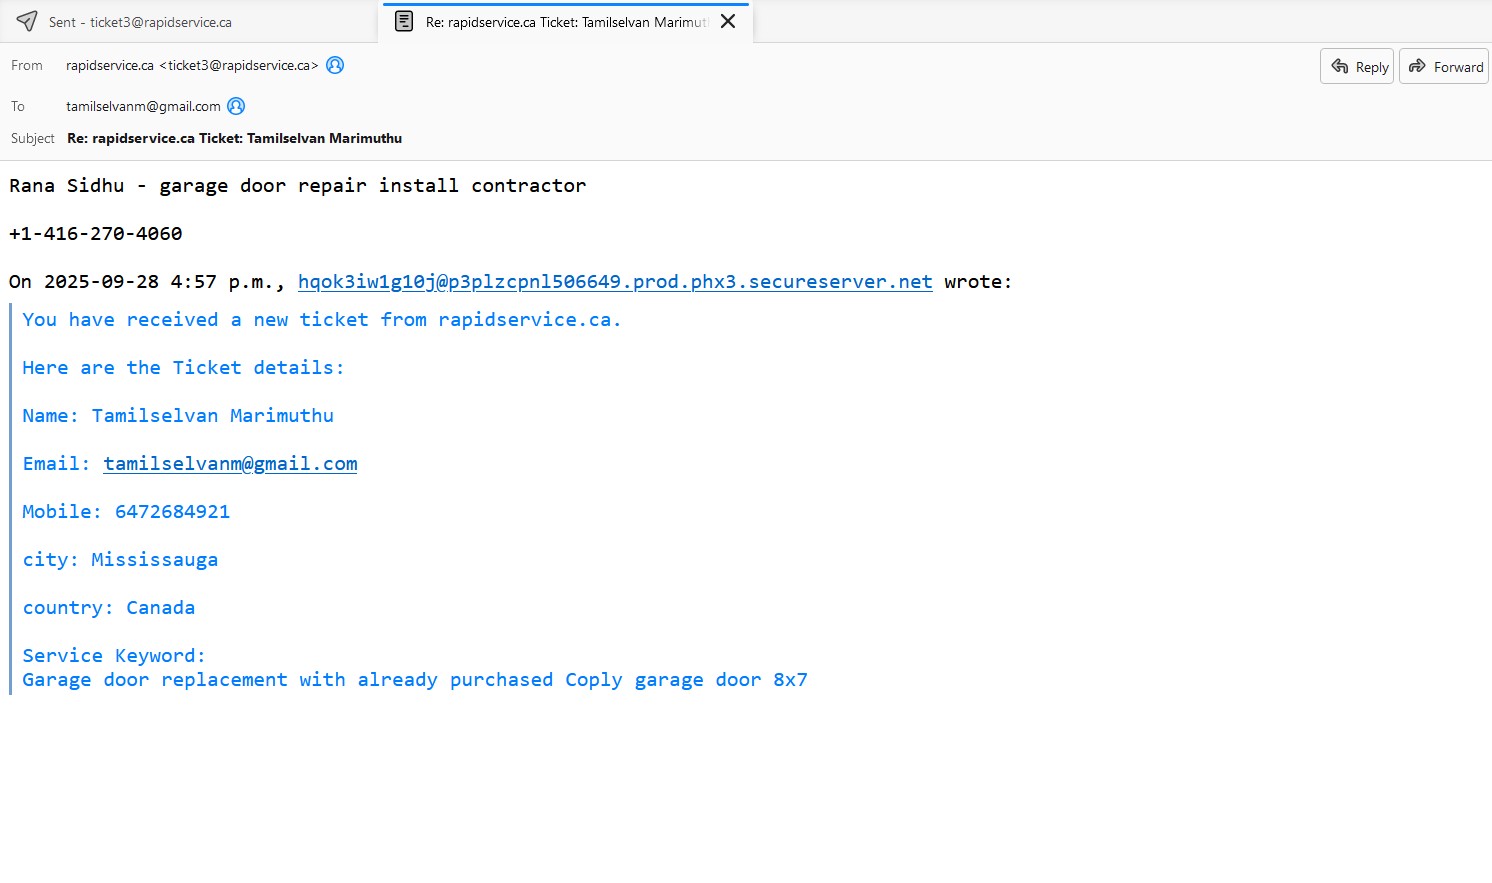This screenshot has height=883, width=1492.
Task: Open contact icon beside ticket3@rapidservice.ca sender
Action: coord(336,65)
